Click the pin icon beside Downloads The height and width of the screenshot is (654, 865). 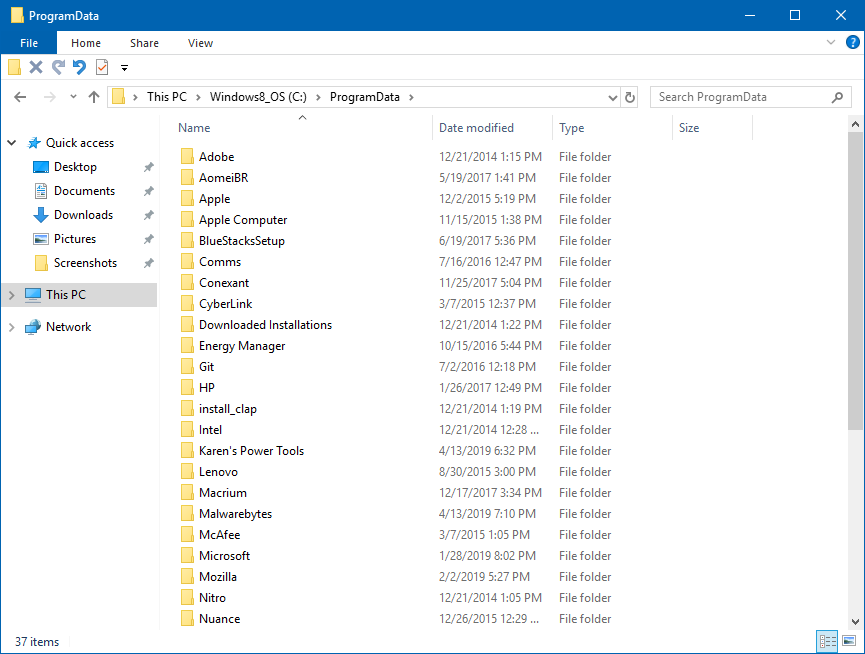pos(148,214)
